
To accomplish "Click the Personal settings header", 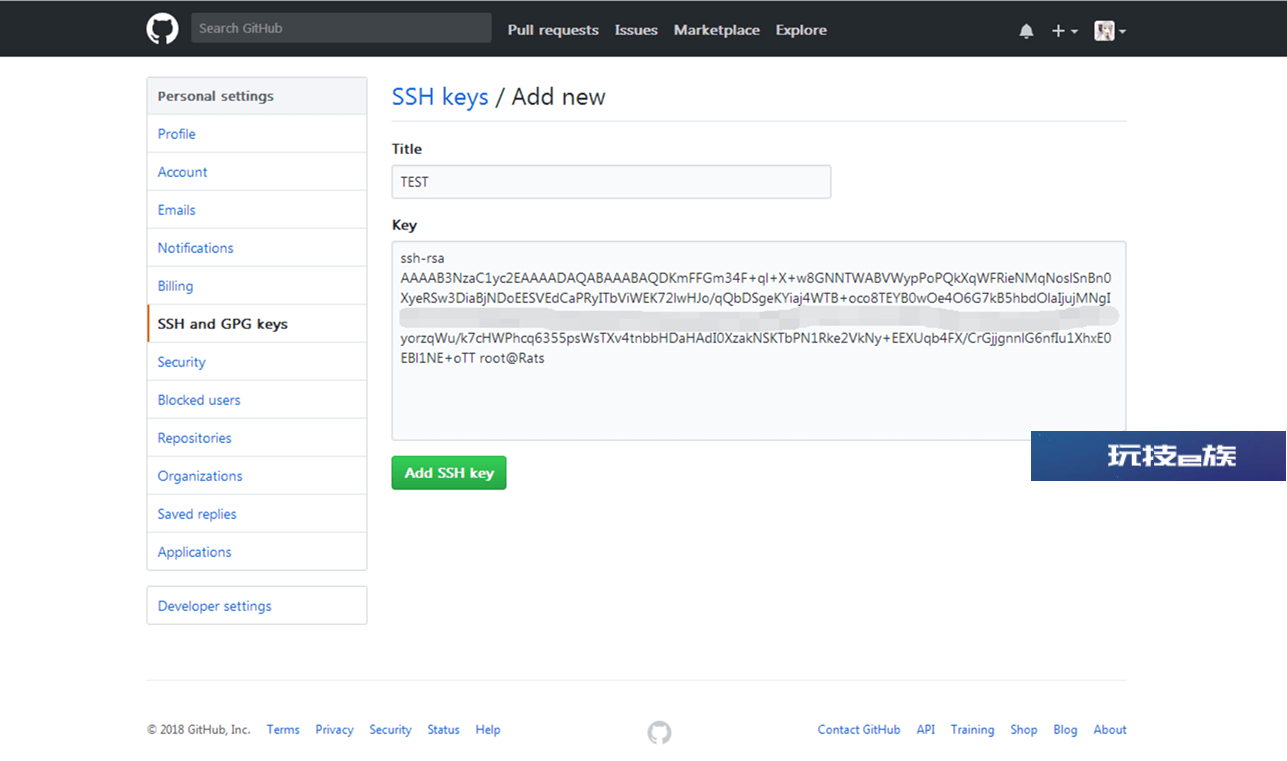I will click(x=257, y=96).
